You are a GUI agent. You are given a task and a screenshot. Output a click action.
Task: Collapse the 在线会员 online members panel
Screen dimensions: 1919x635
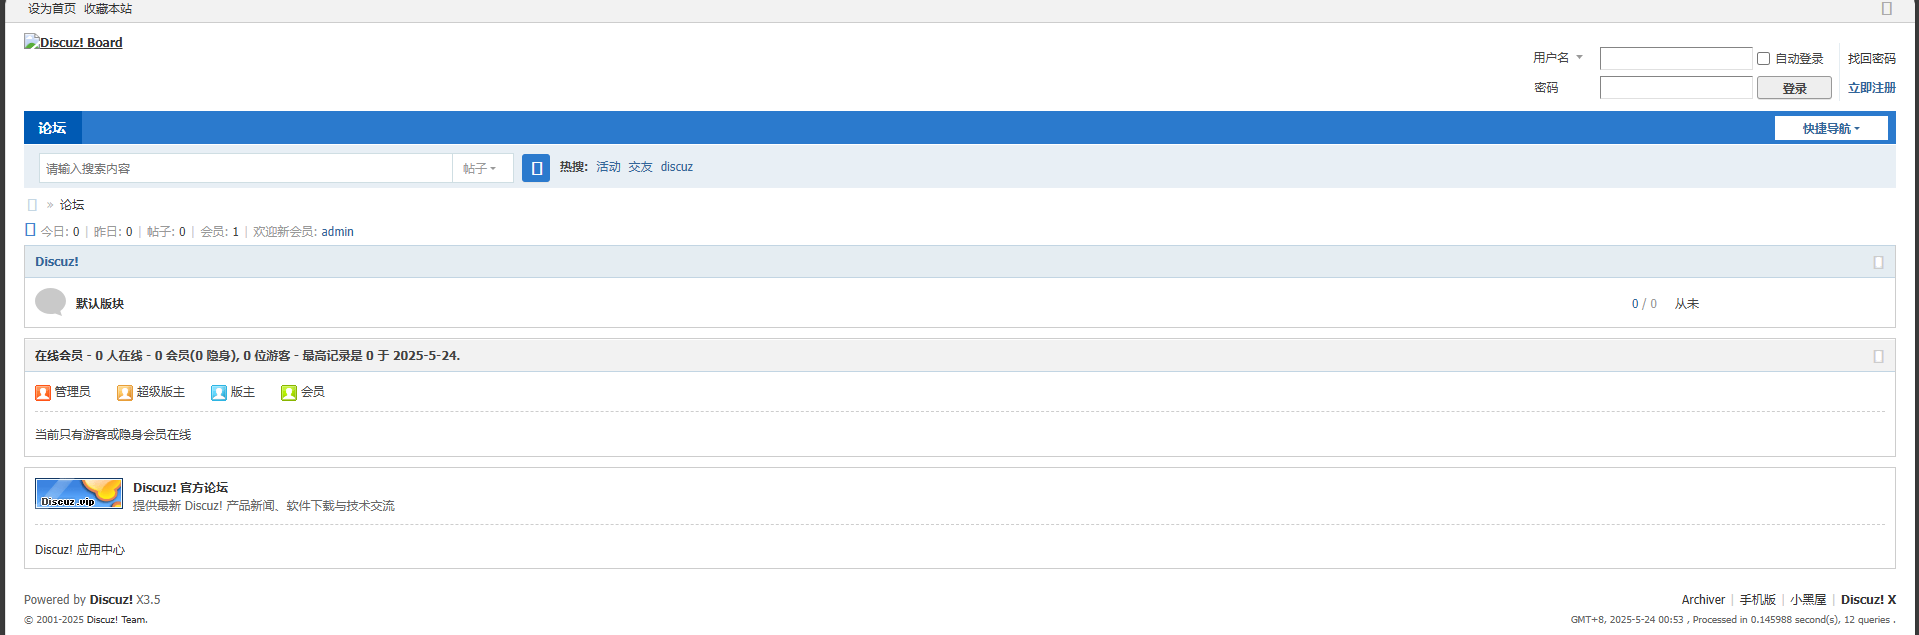(1878, 356)
